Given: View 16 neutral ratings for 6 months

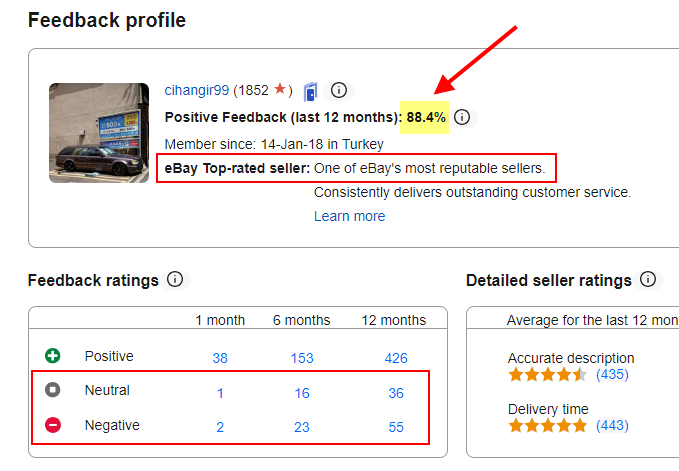Looking at the screenshot, I should (x=301, y=393).
